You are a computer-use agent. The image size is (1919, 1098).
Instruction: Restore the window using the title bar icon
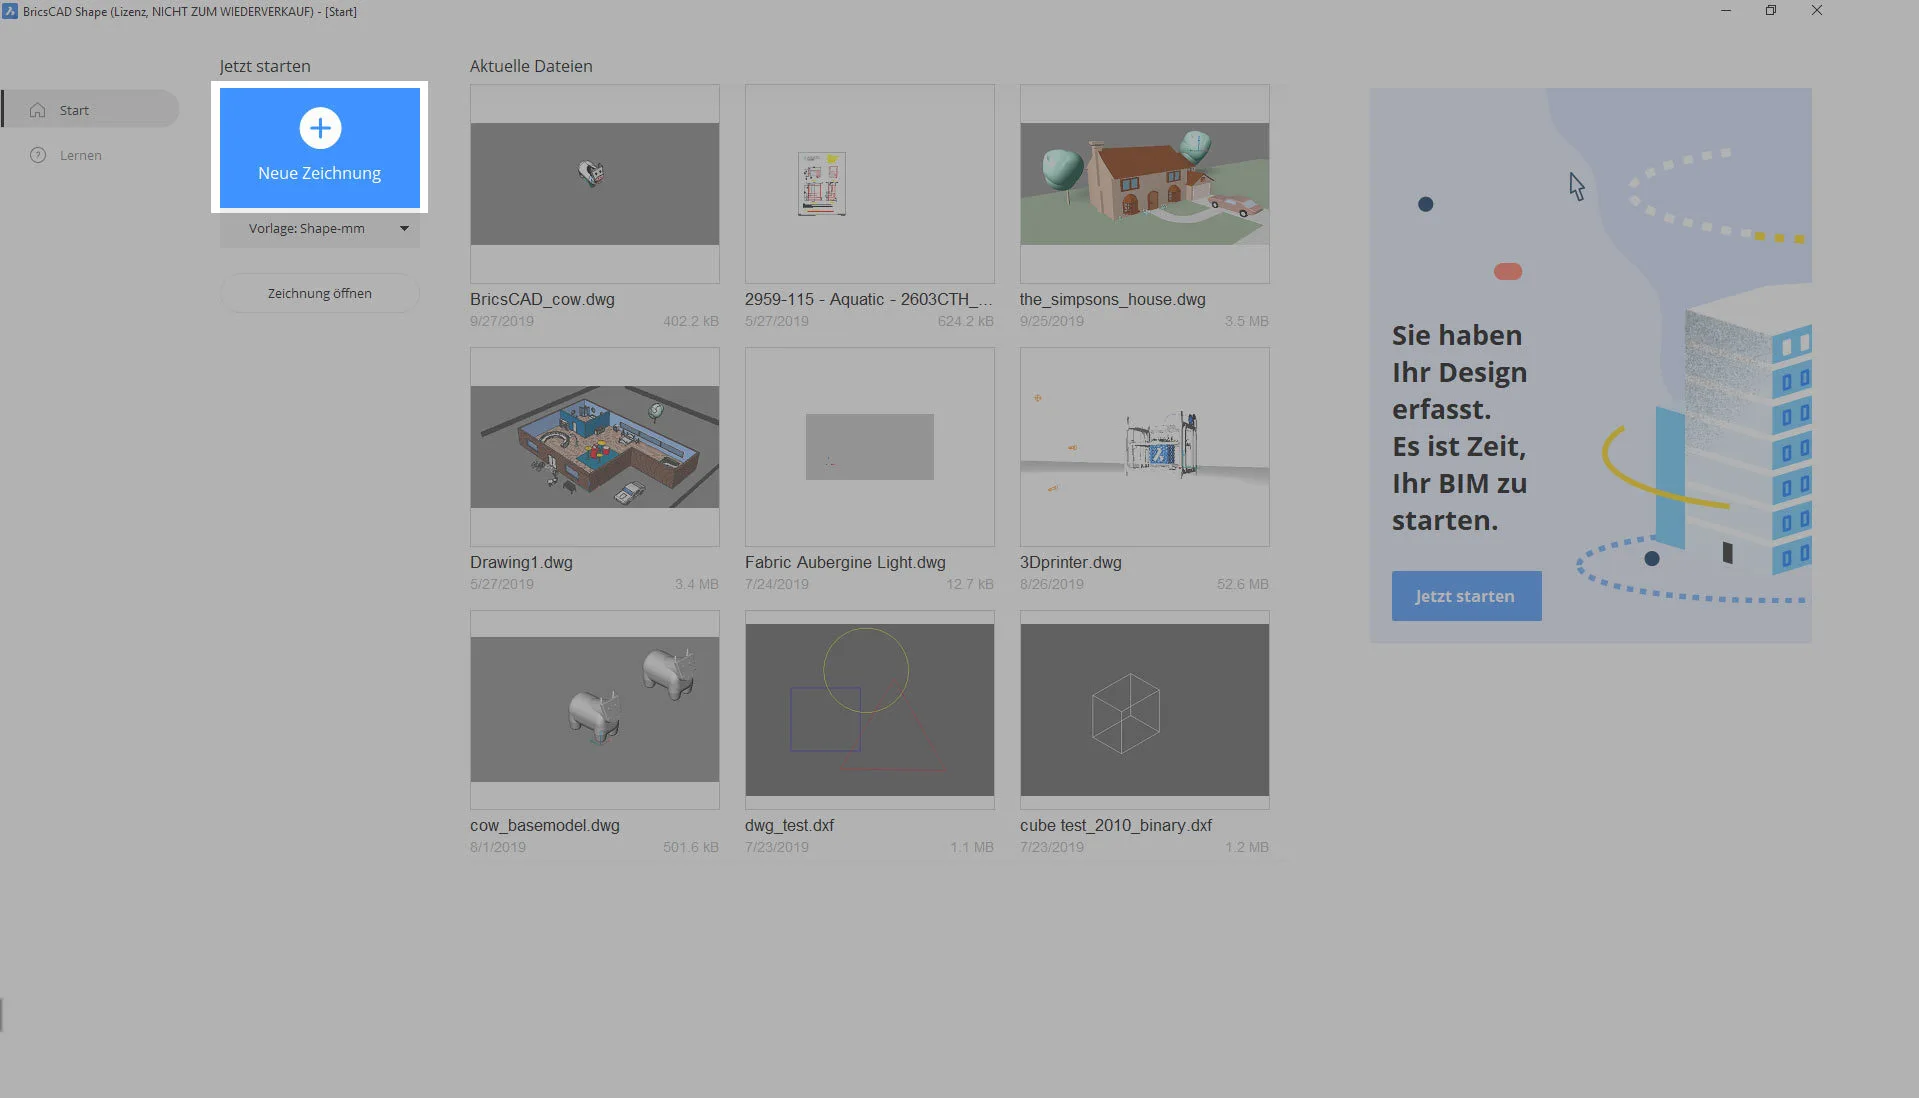click(1770, 11)
